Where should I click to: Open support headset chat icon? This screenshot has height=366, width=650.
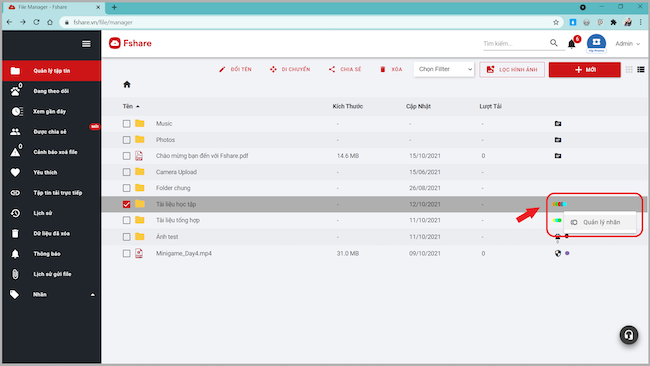tap(629, 335)
